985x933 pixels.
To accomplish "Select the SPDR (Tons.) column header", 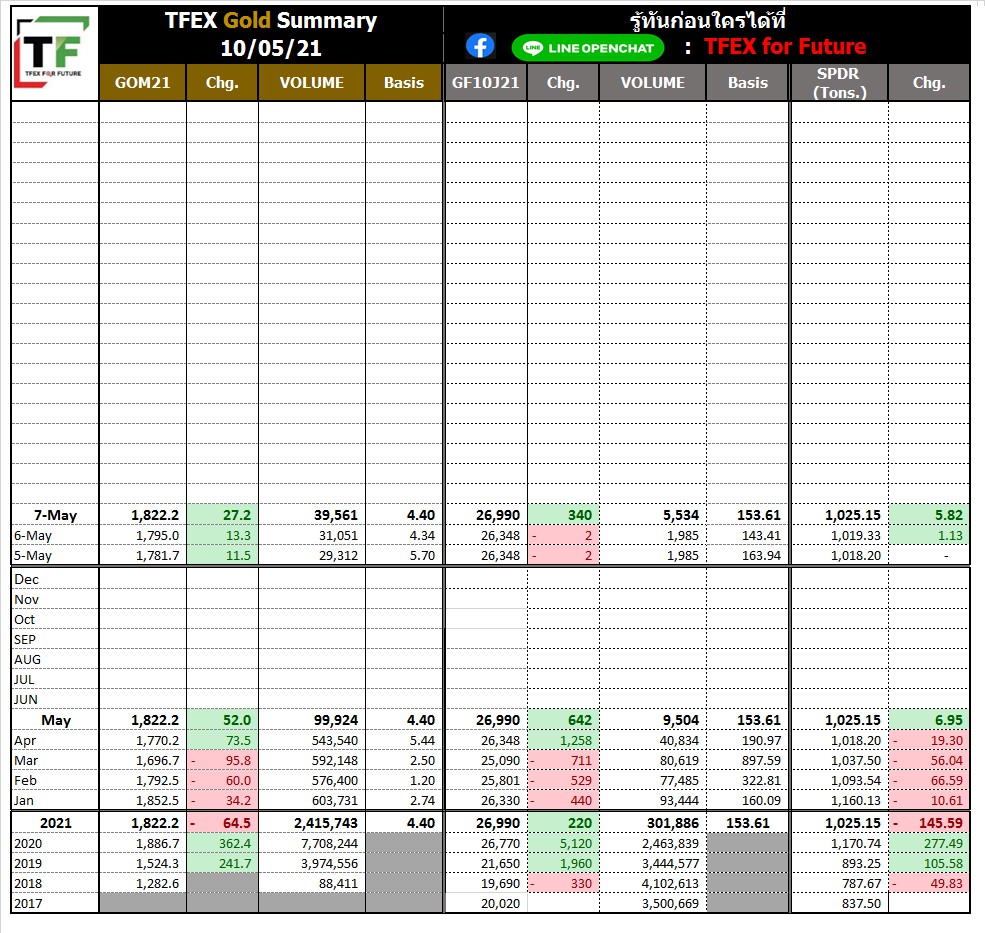I will (x=839, y=82).
